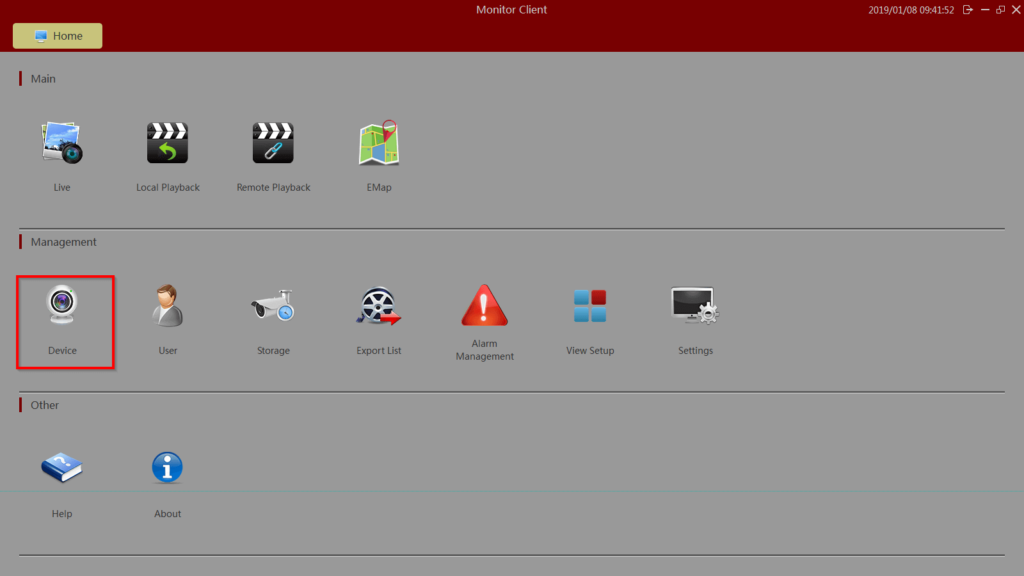The height and width of the screenshot is (576, 1024).
Task: Click the logout icon top right
Action: click(x=968, y=9)
